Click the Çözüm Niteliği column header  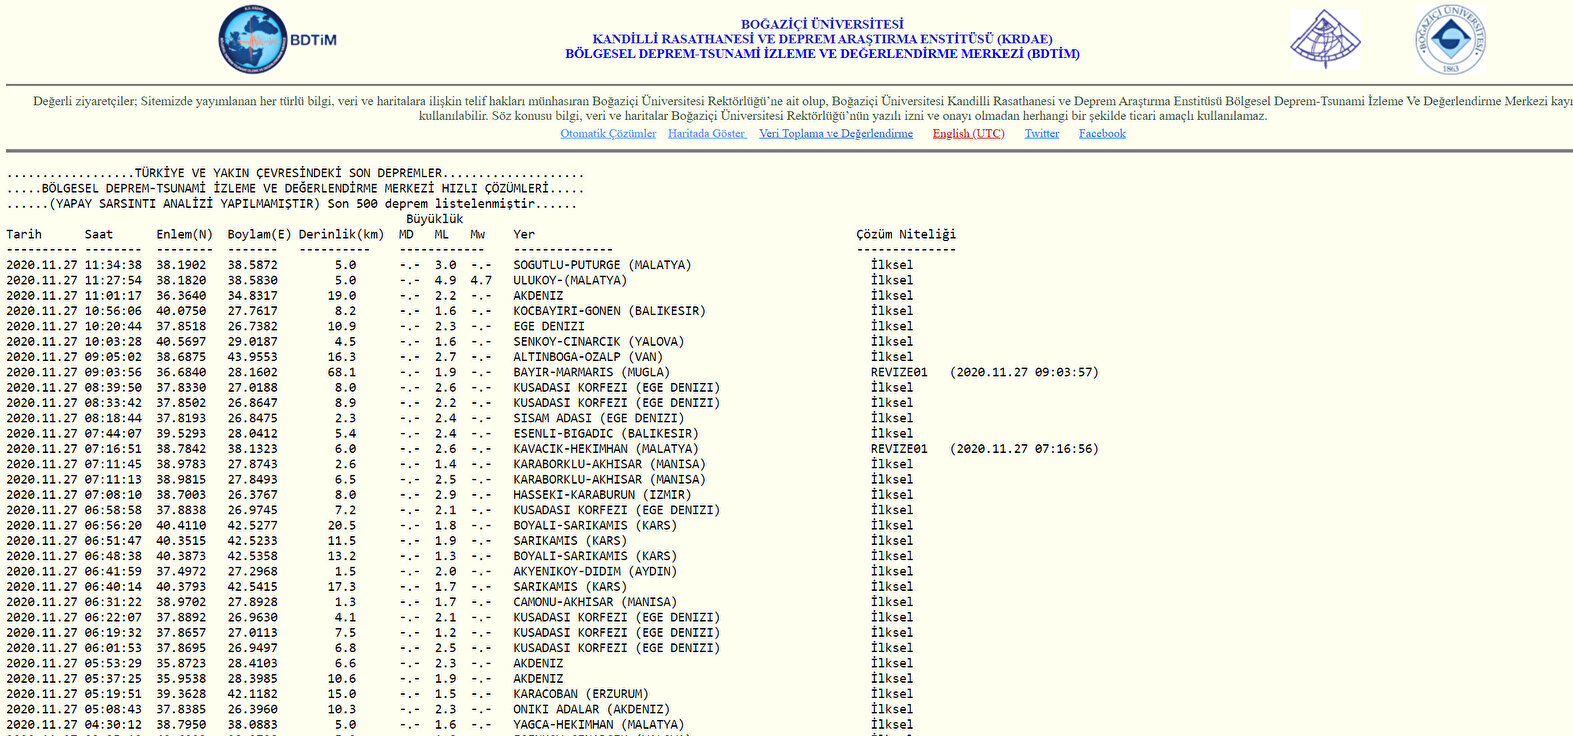pyautogui.click(x=905, y=235)
